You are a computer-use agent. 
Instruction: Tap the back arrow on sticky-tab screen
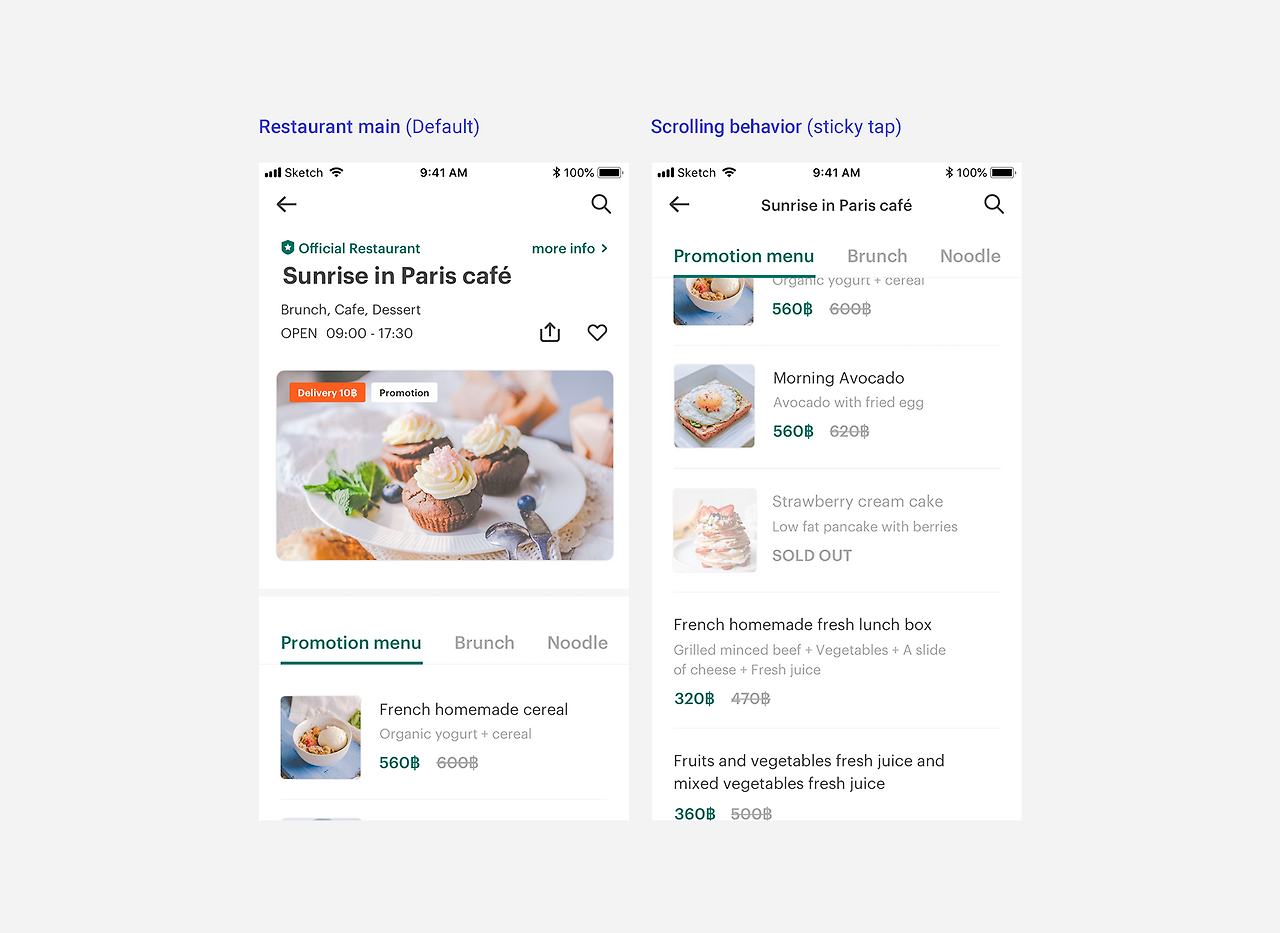pos(679,204)
